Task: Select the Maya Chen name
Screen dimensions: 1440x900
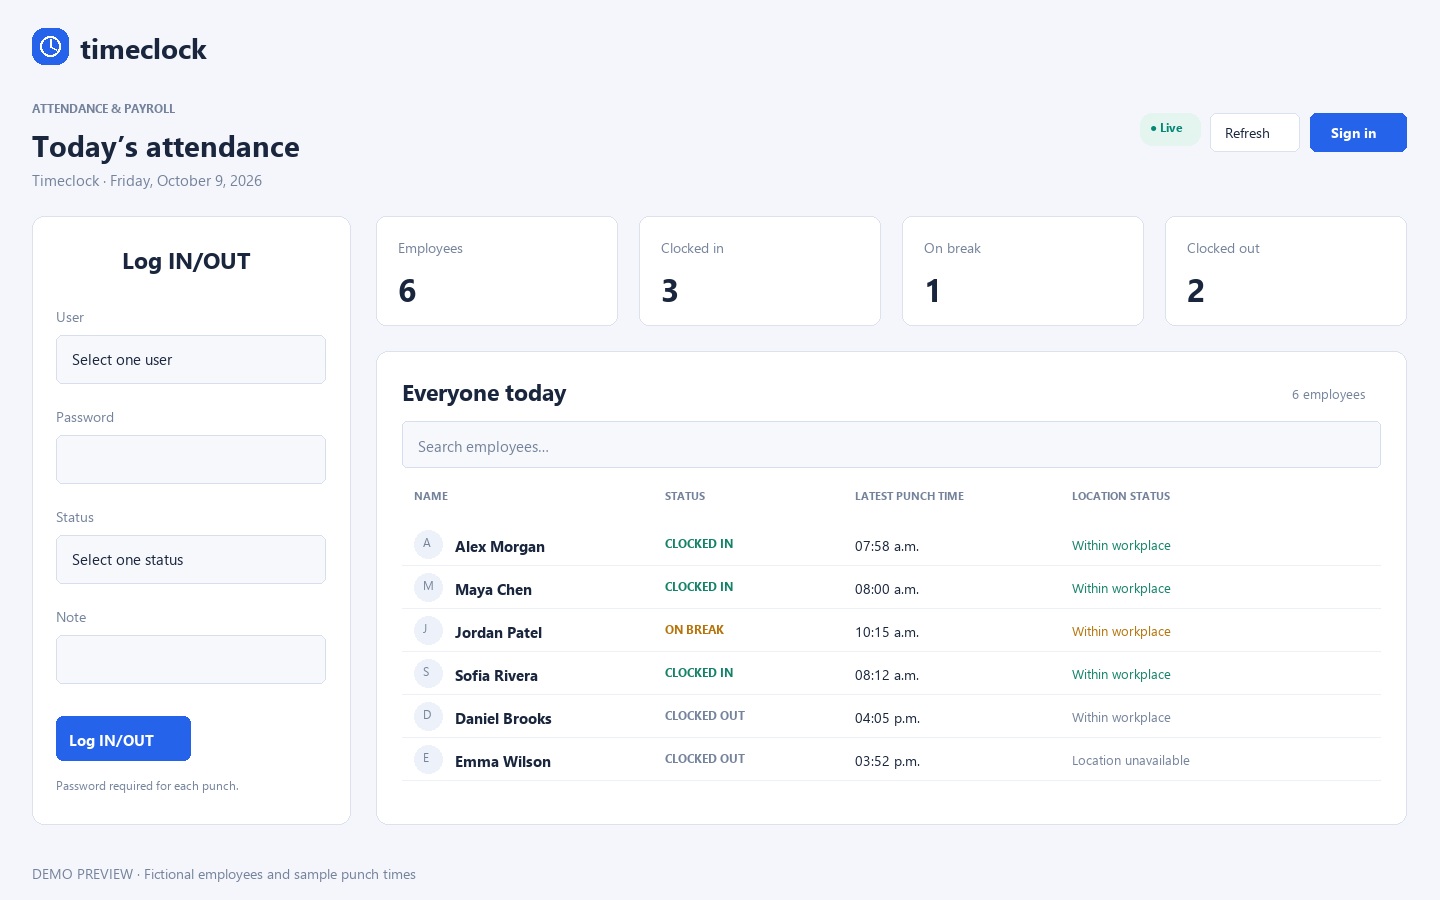Action: click(493, 590)
